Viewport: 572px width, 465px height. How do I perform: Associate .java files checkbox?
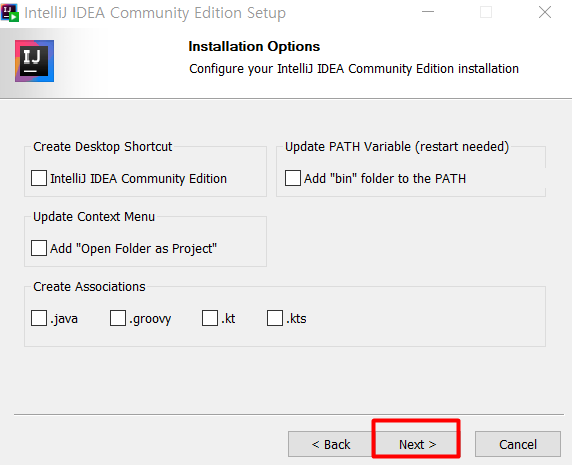click(39, 318)
